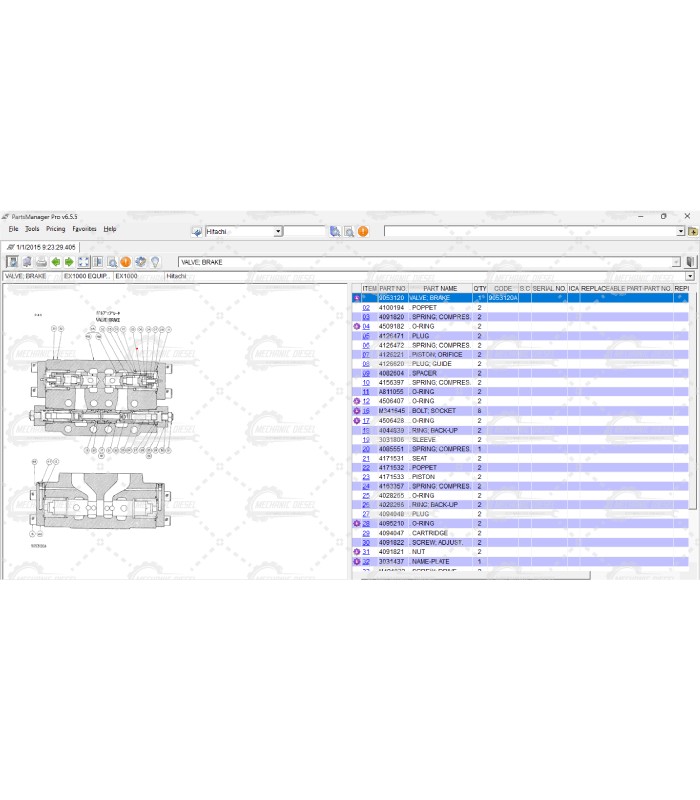Viewport: 700px width, 800px height.
Task: Click the green back arrow
Action: pyautogui.click(x=56, y=262)
